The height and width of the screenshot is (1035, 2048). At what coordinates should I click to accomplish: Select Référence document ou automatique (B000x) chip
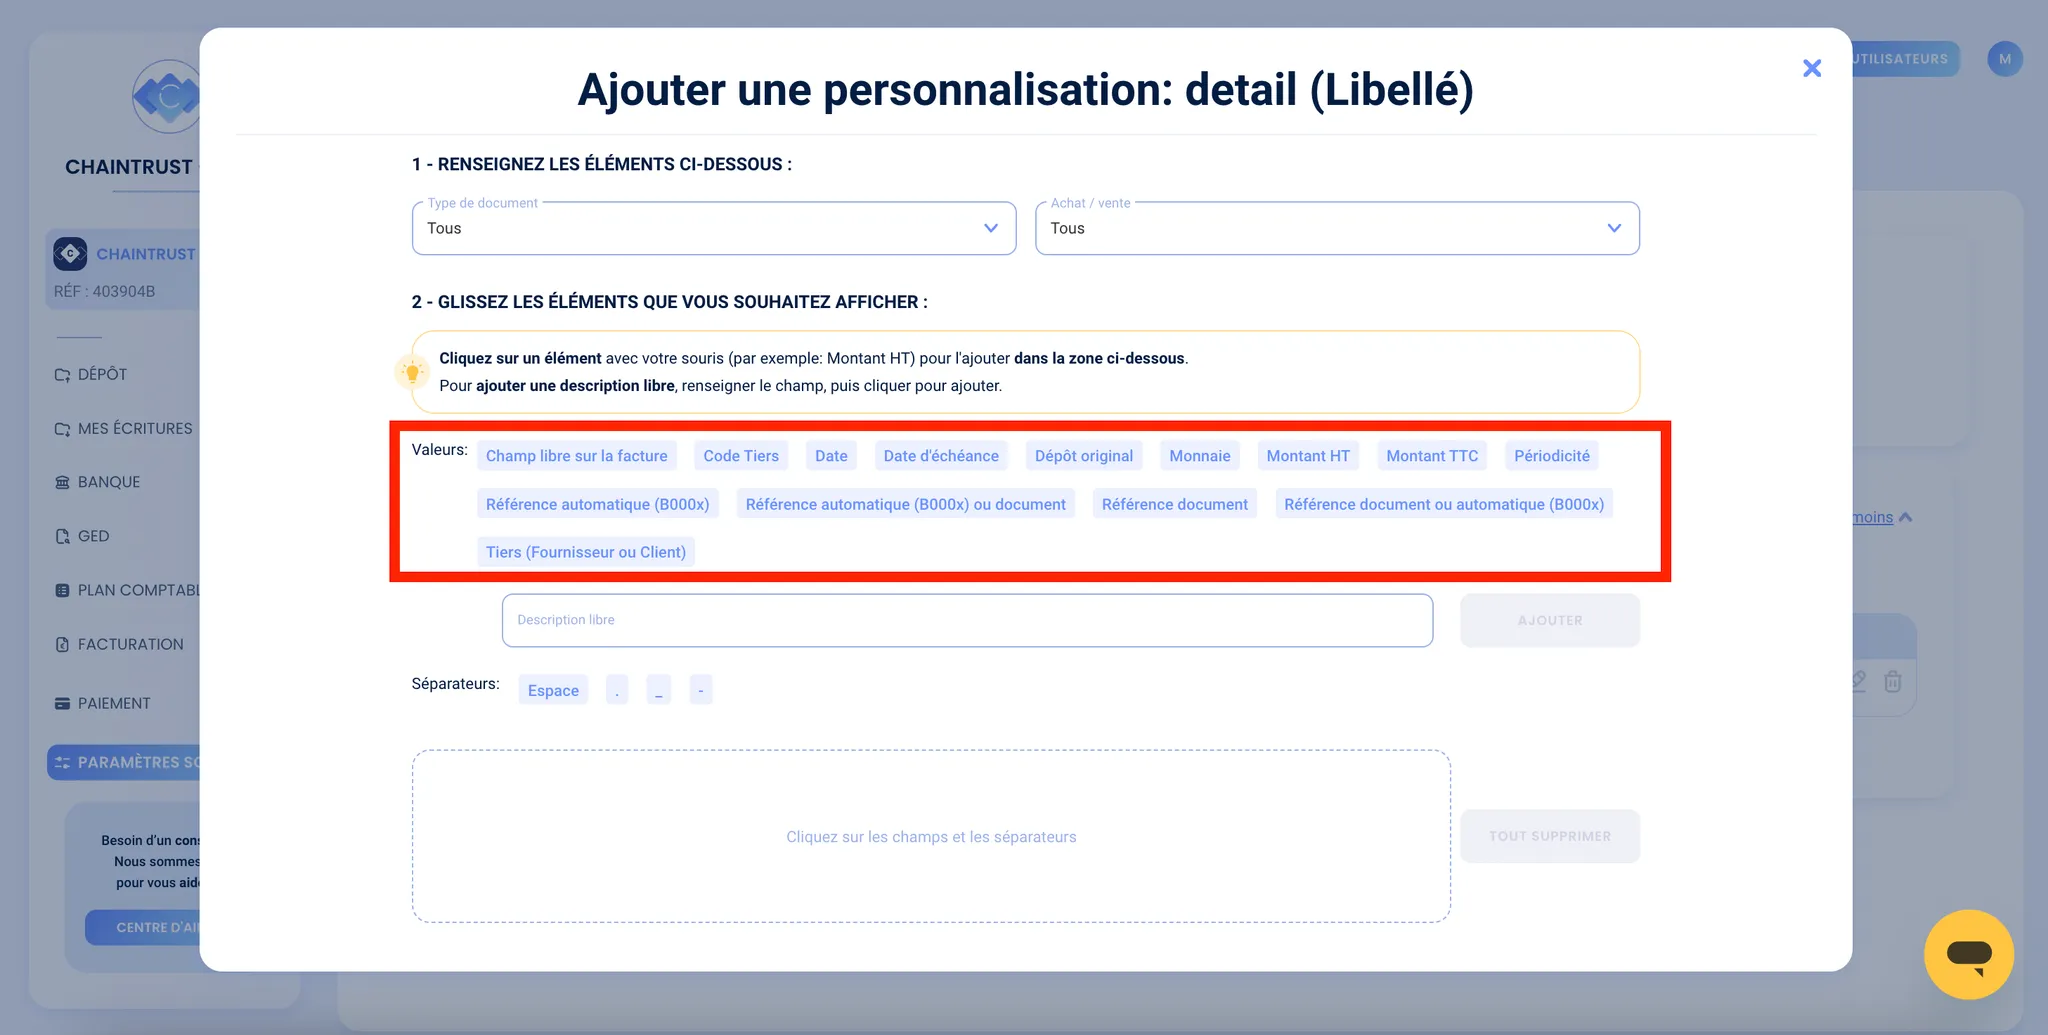pos(1444,504)
